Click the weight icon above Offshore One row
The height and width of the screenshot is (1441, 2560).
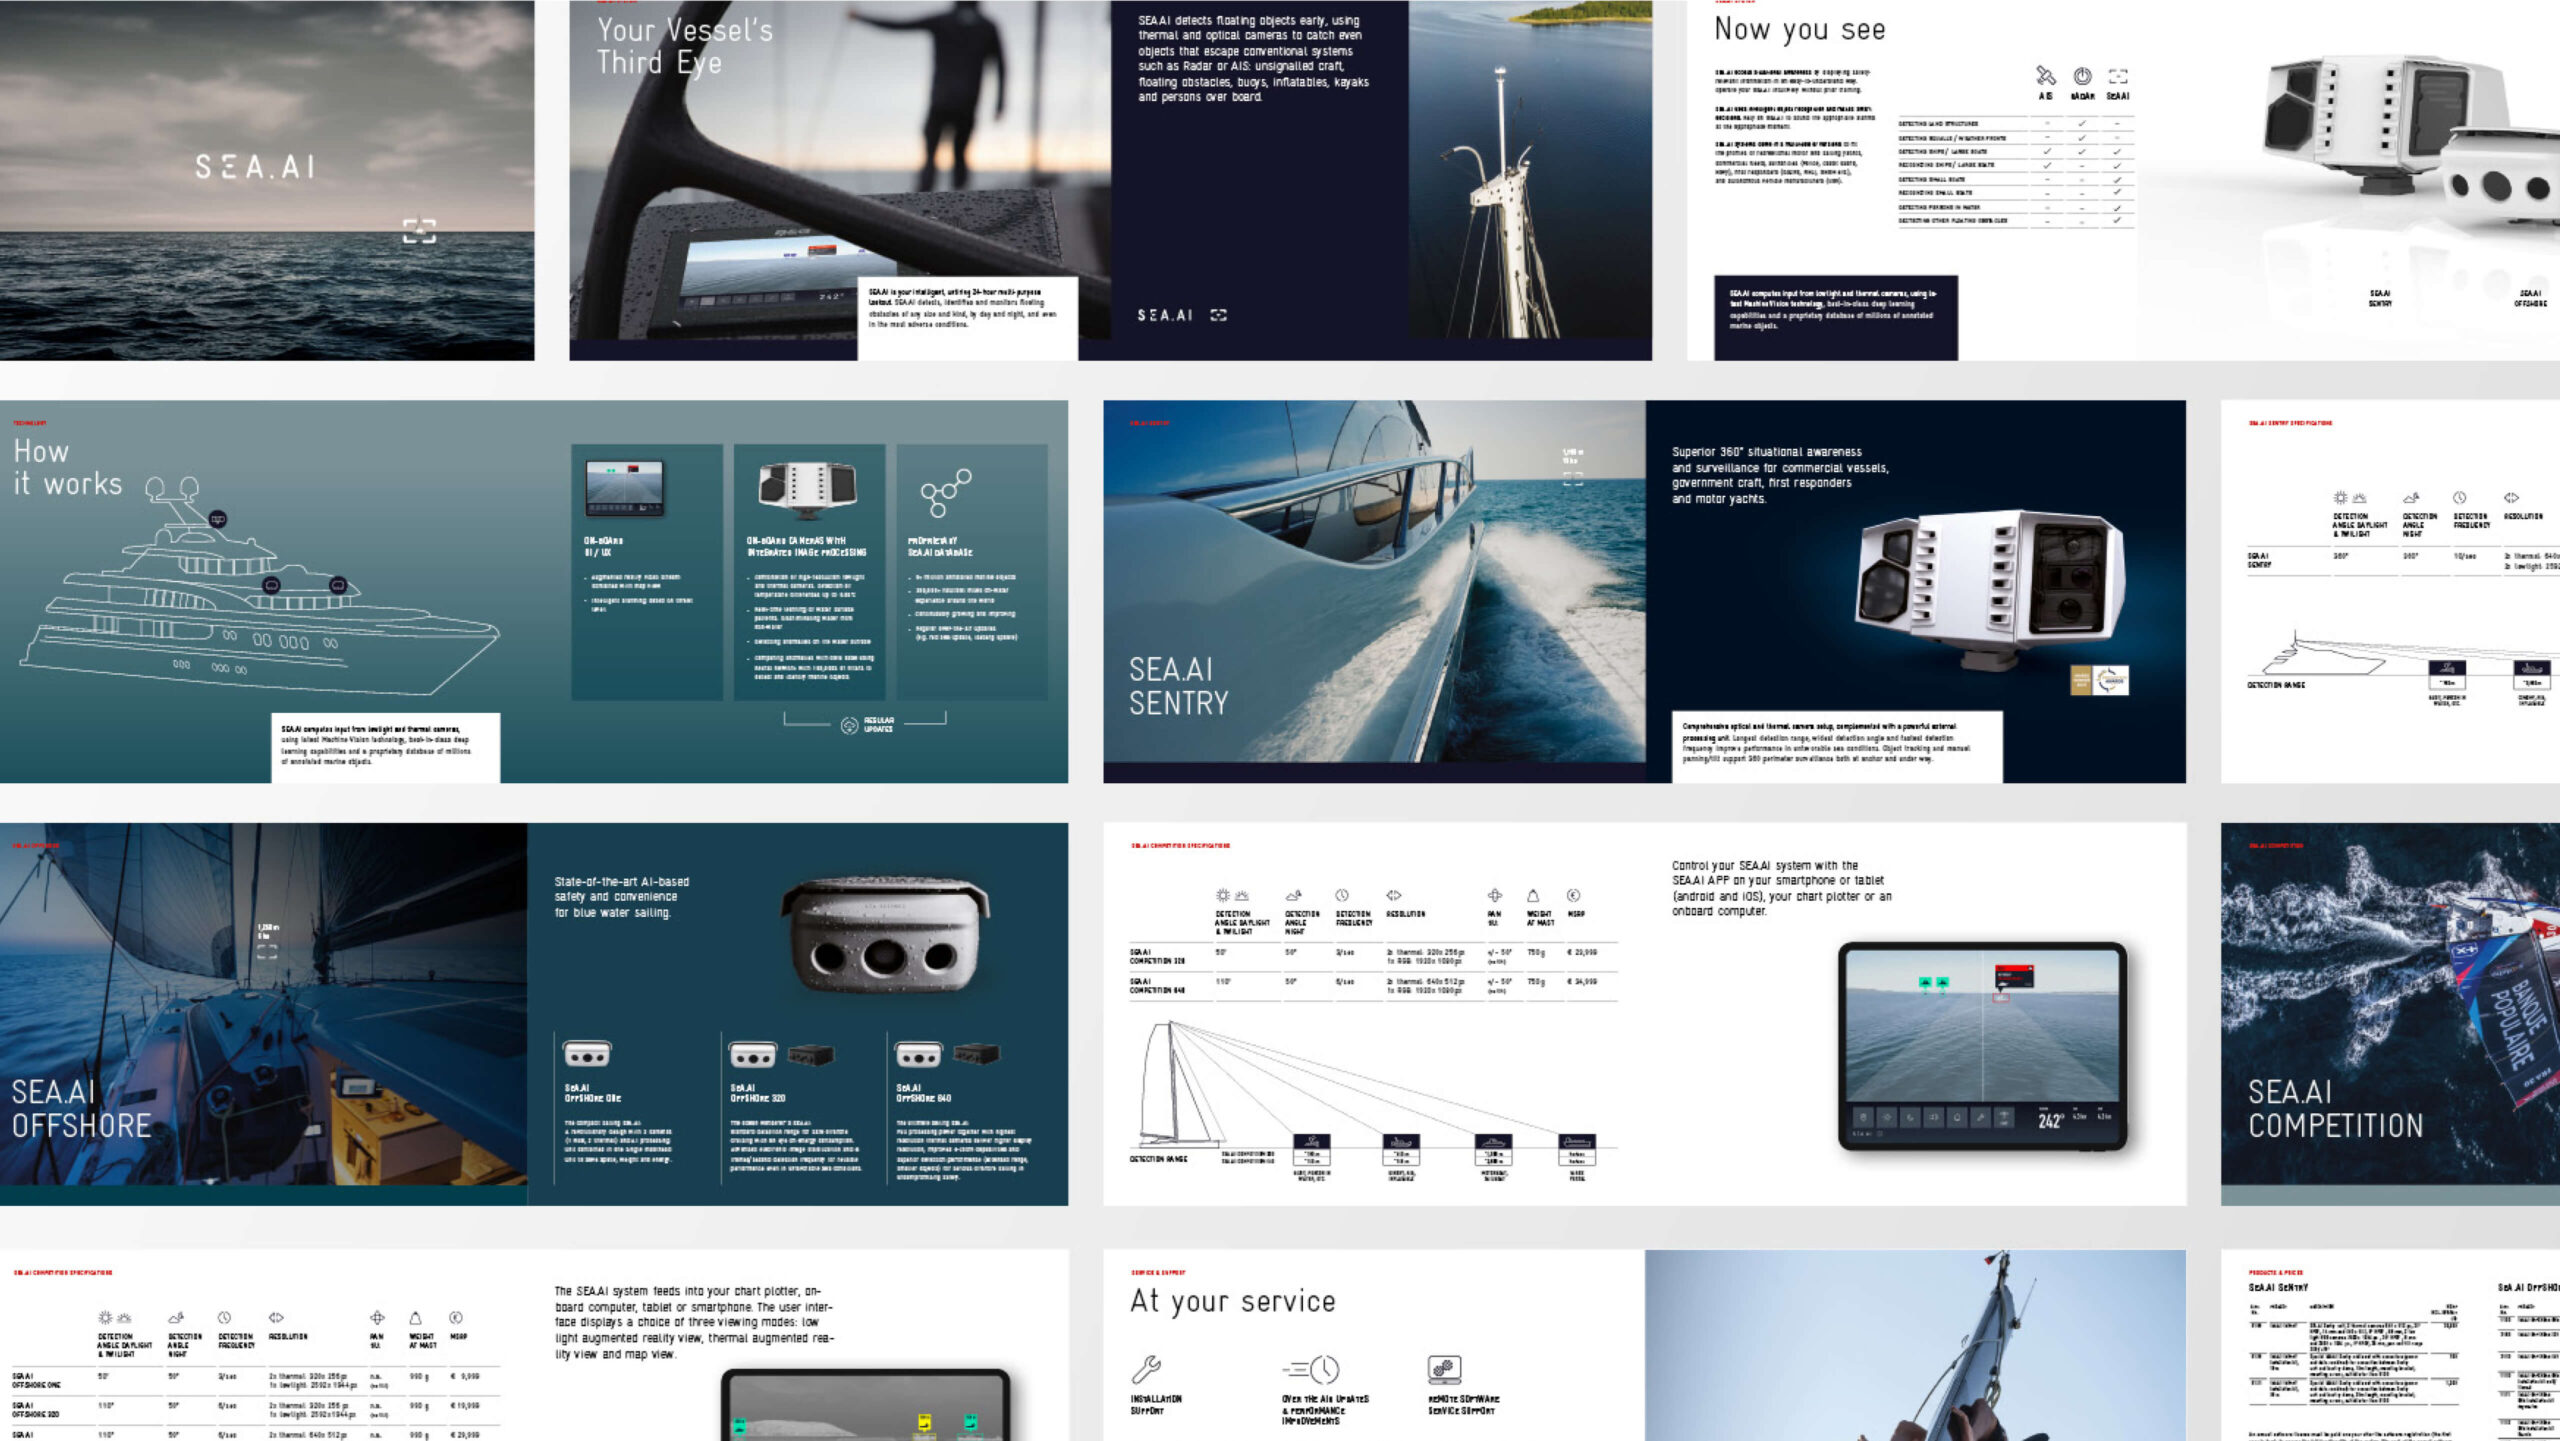coord(415,1318)
